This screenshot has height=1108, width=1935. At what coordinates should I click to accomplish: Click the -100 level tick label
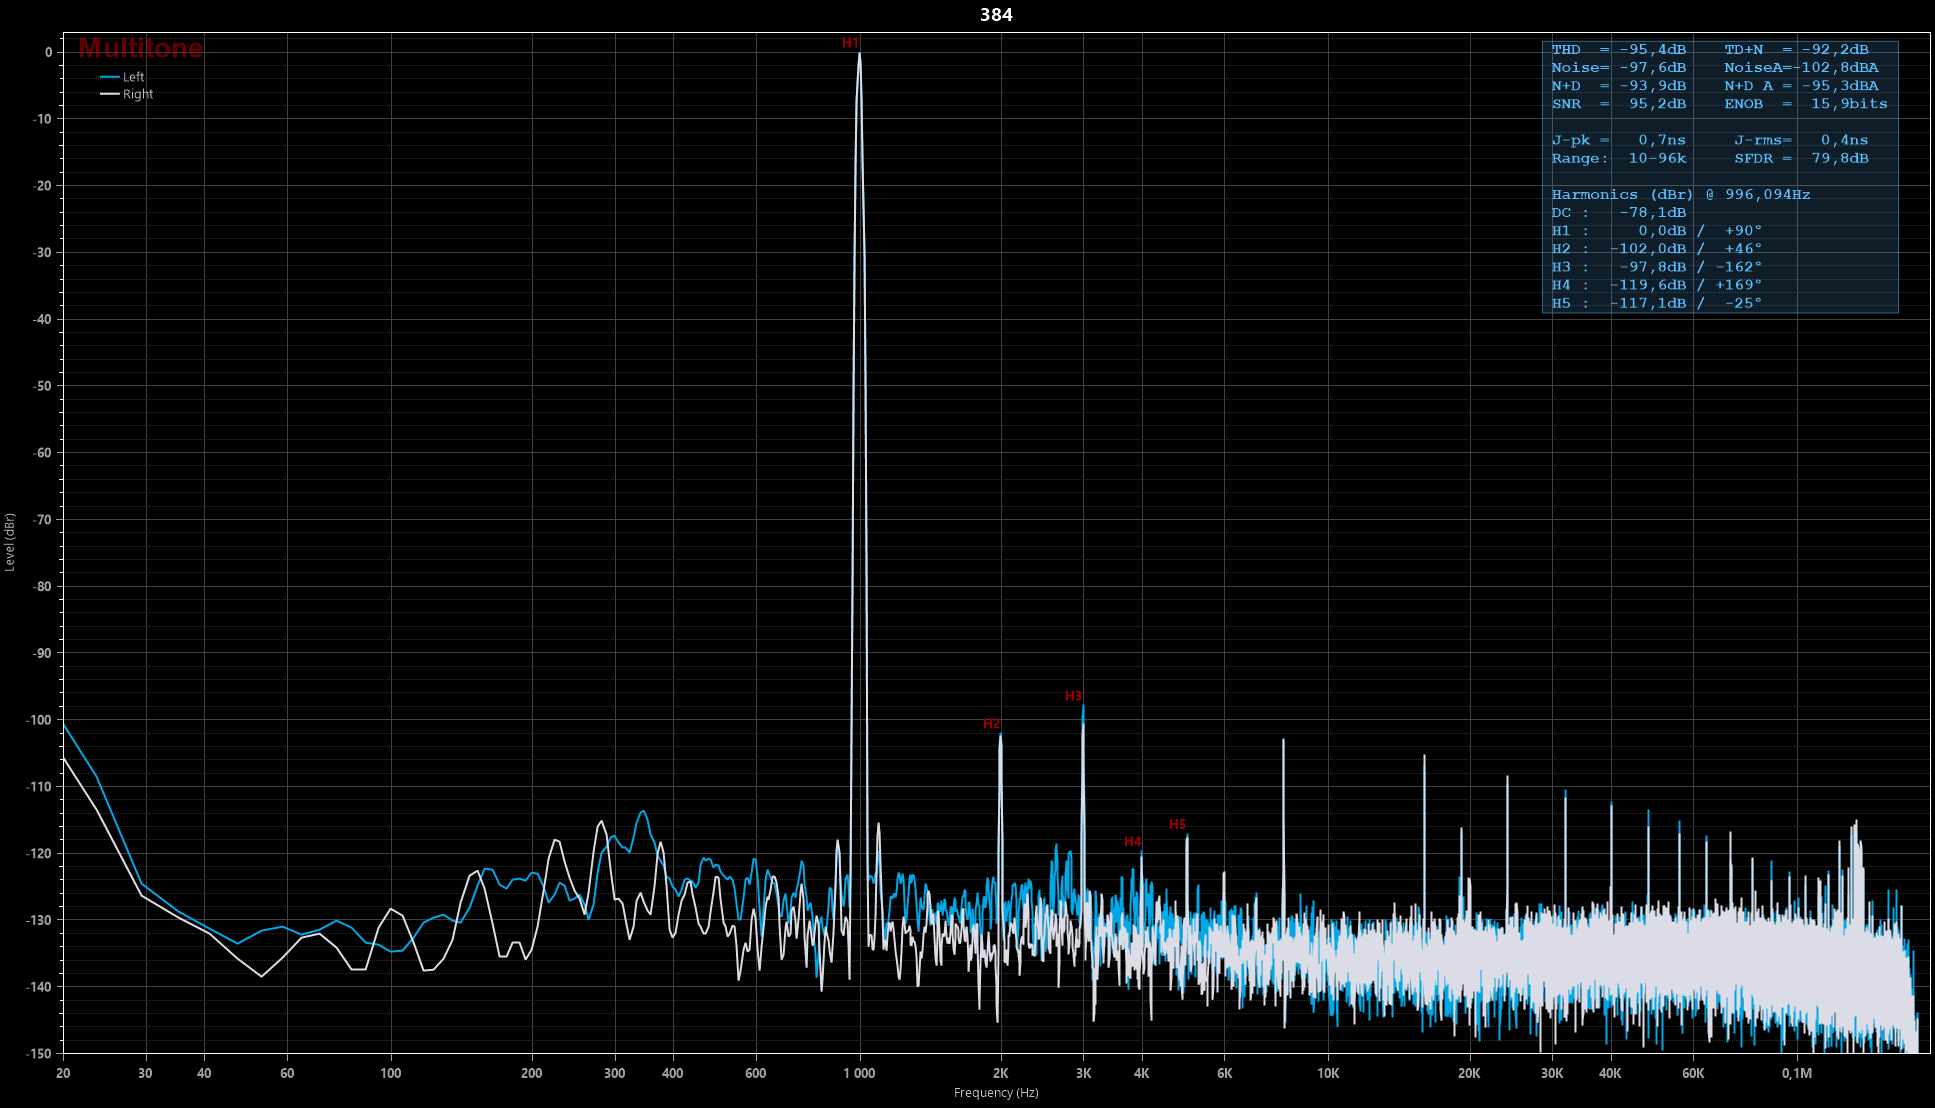(38, 720)
